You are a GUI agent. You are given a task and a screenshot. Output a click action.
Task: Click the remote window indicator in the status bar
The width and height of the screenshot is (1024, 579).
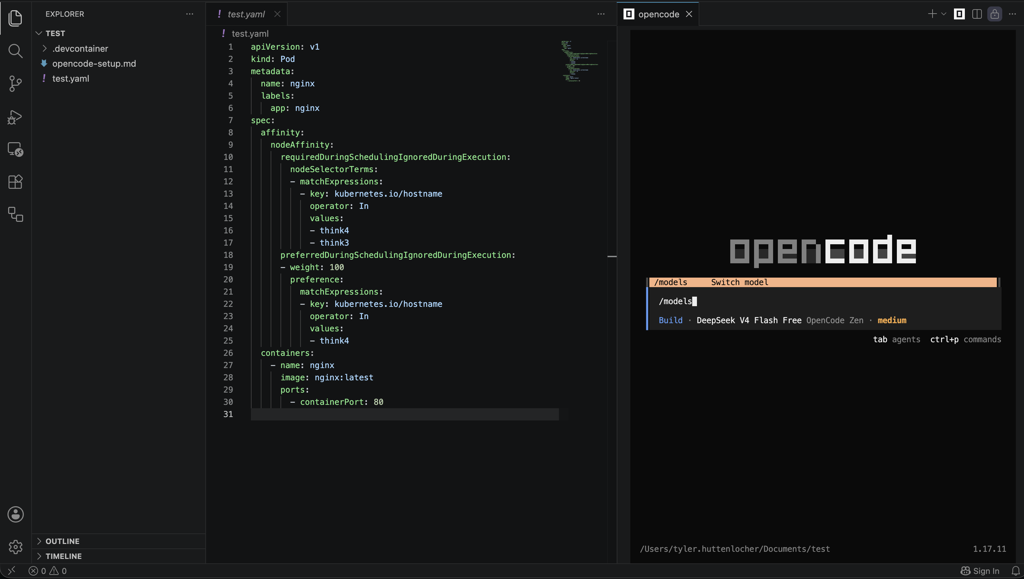tap(11, 571)
